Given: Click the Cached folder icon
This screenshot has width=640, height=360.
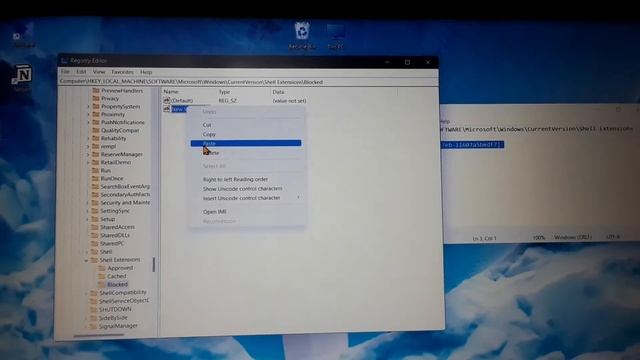Looking at the screenshot, I should pos(102,276).
